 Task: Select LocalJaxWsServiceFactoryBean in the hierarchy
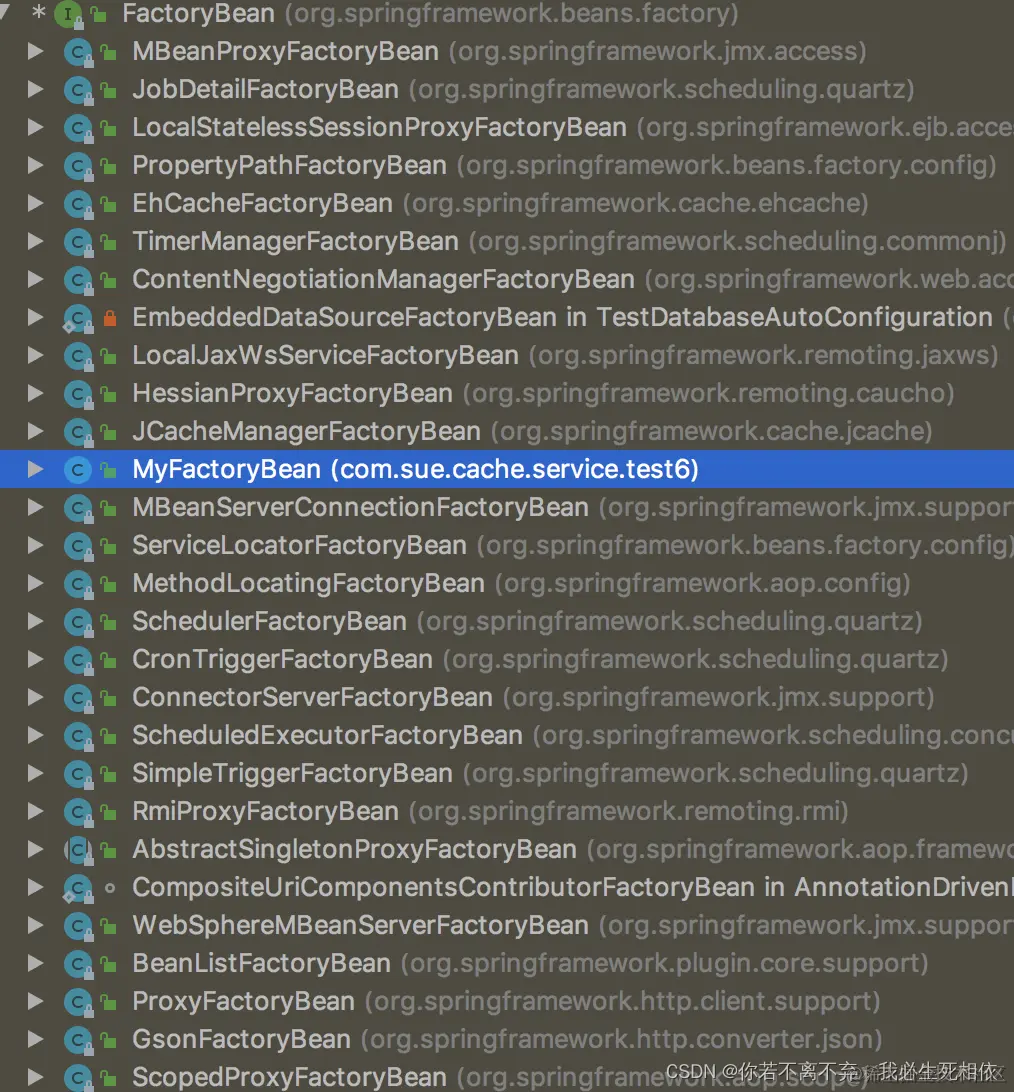click(507, 355)
